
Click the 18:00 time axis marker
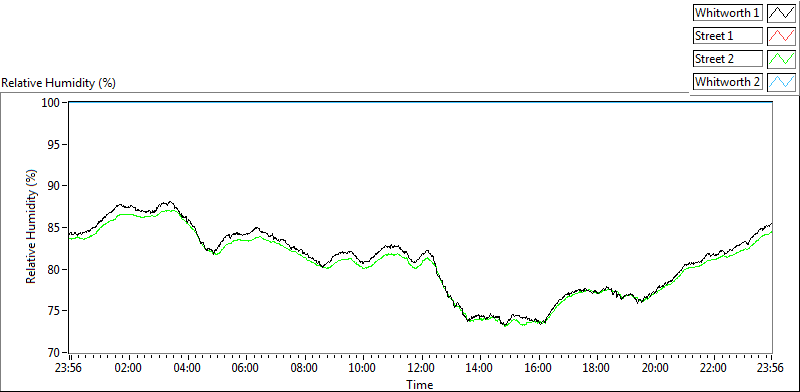596,368
